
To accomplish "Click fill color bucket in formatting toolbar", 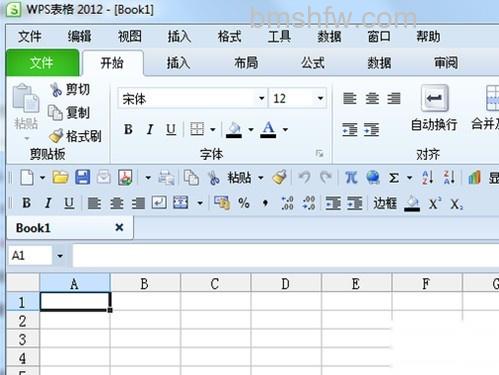I will click(412, 203).
